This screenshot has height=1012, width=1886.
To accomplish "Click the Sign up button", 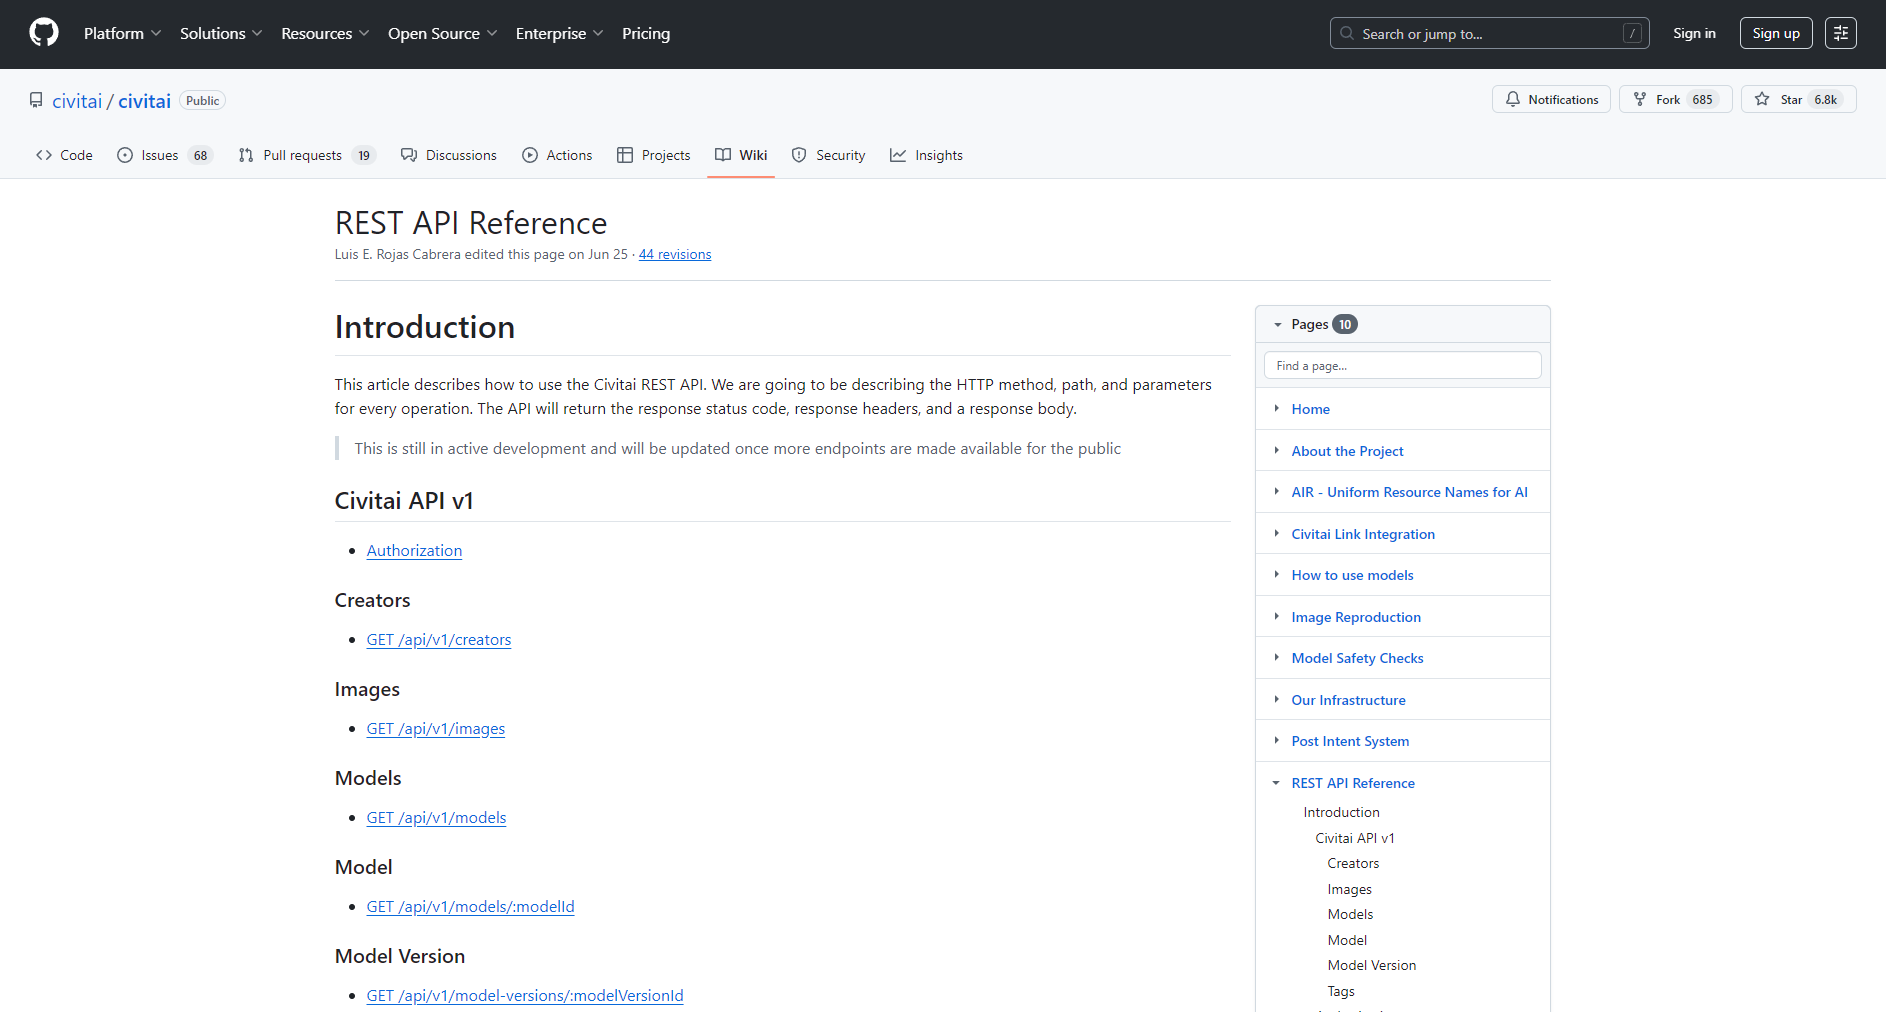I will 1776,33.
